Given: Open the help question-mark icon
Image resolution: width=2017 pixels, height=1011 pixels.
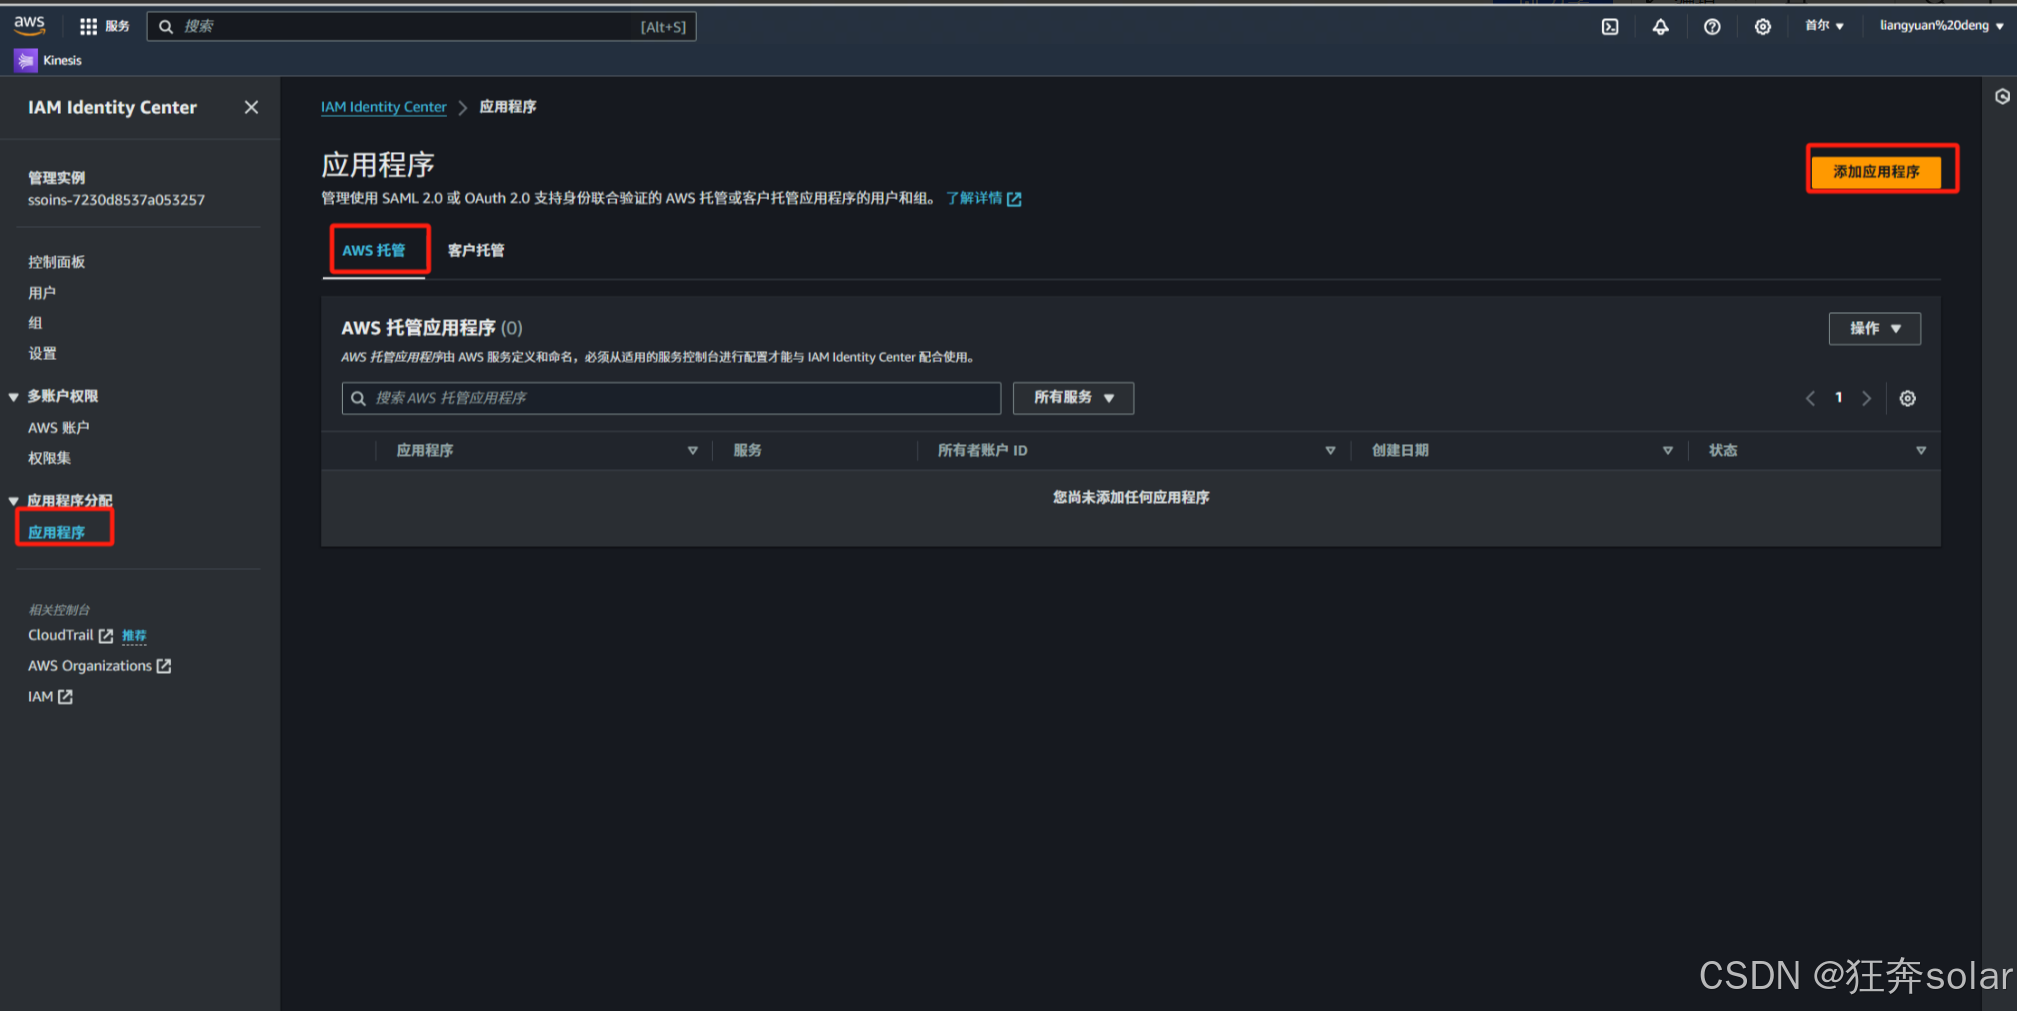Looking at the screenshot, I should click(1712, 27).
